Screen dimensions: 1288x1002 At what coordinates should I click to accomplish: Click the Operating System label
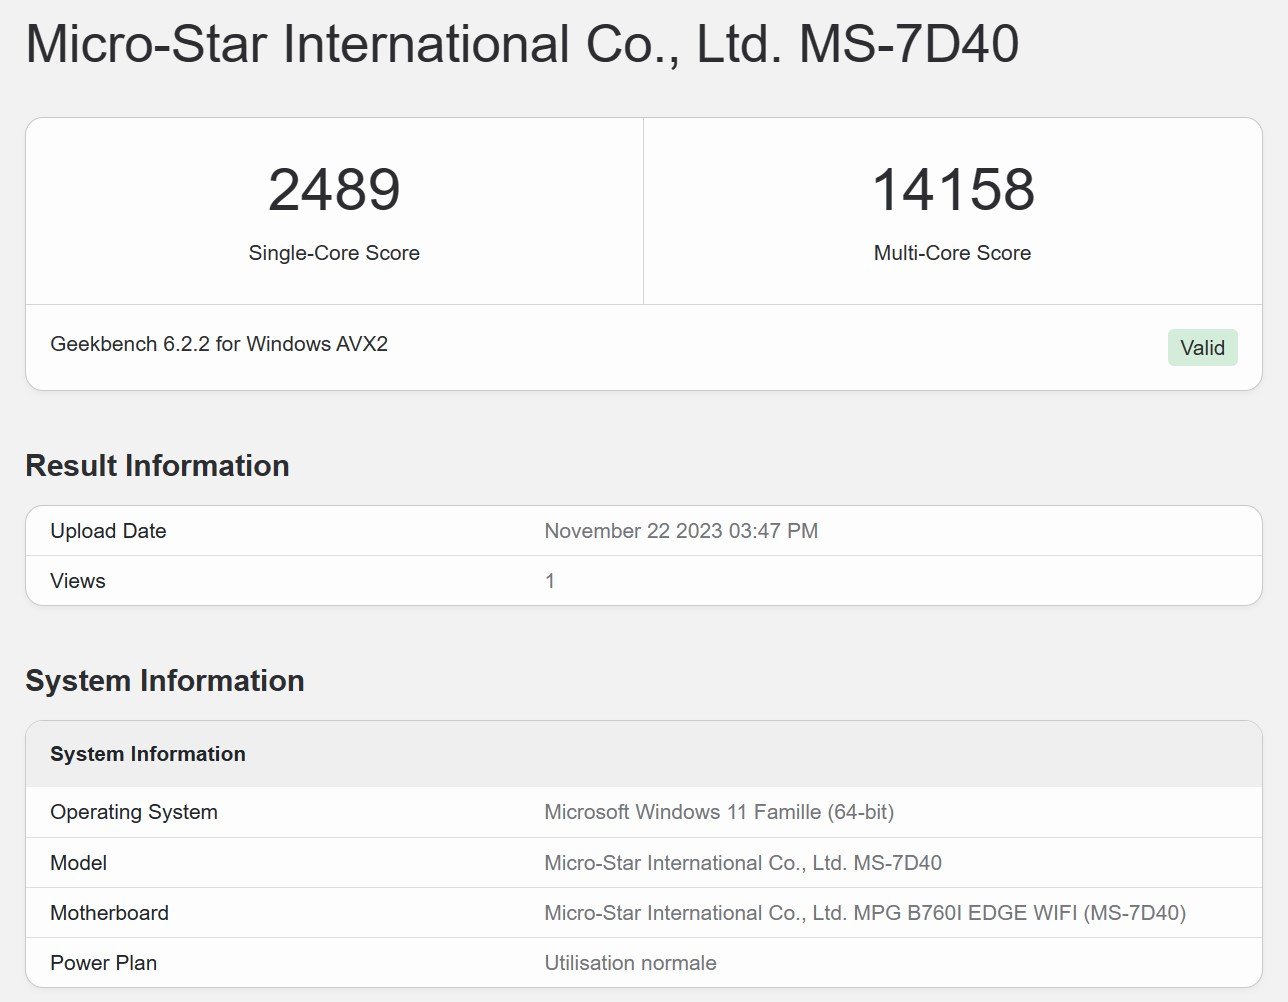(134, 812)
